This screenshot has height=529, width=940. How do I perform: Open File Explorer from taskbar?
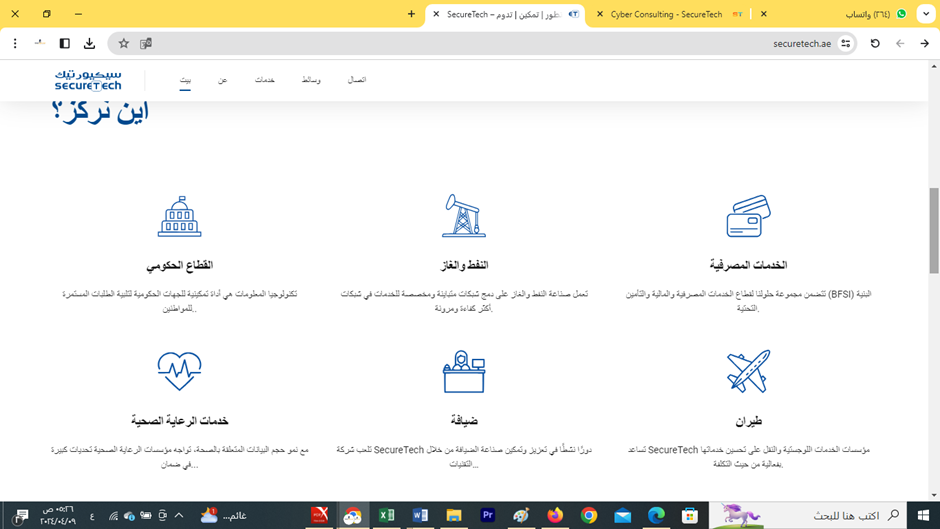(x=454, y=515)
